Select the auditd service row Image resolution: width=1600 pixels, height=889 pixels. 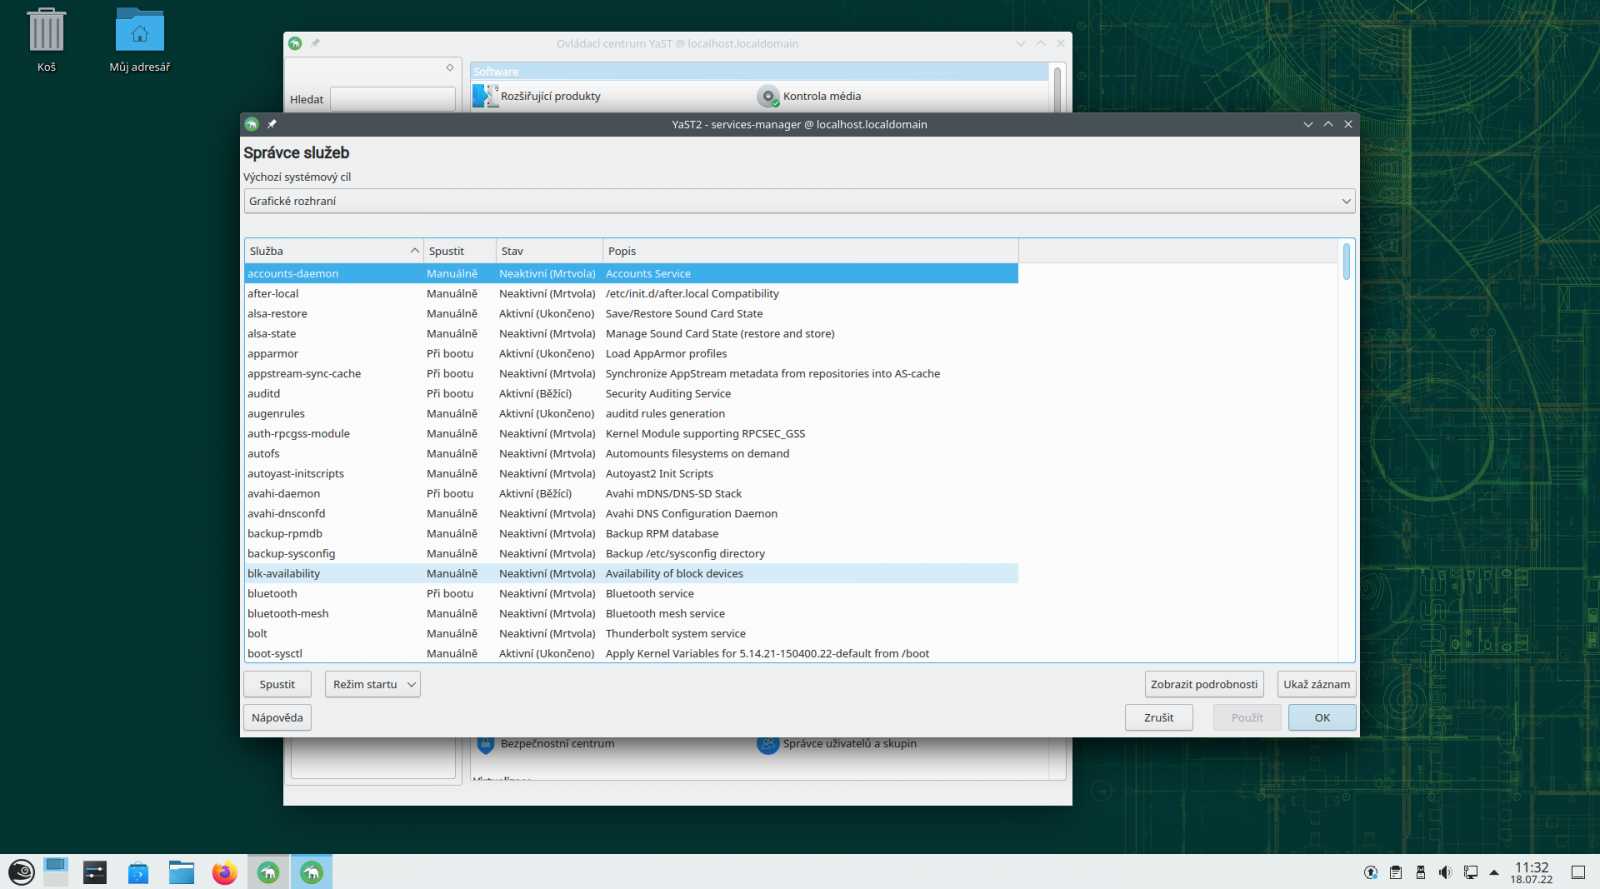click(631, 393)
